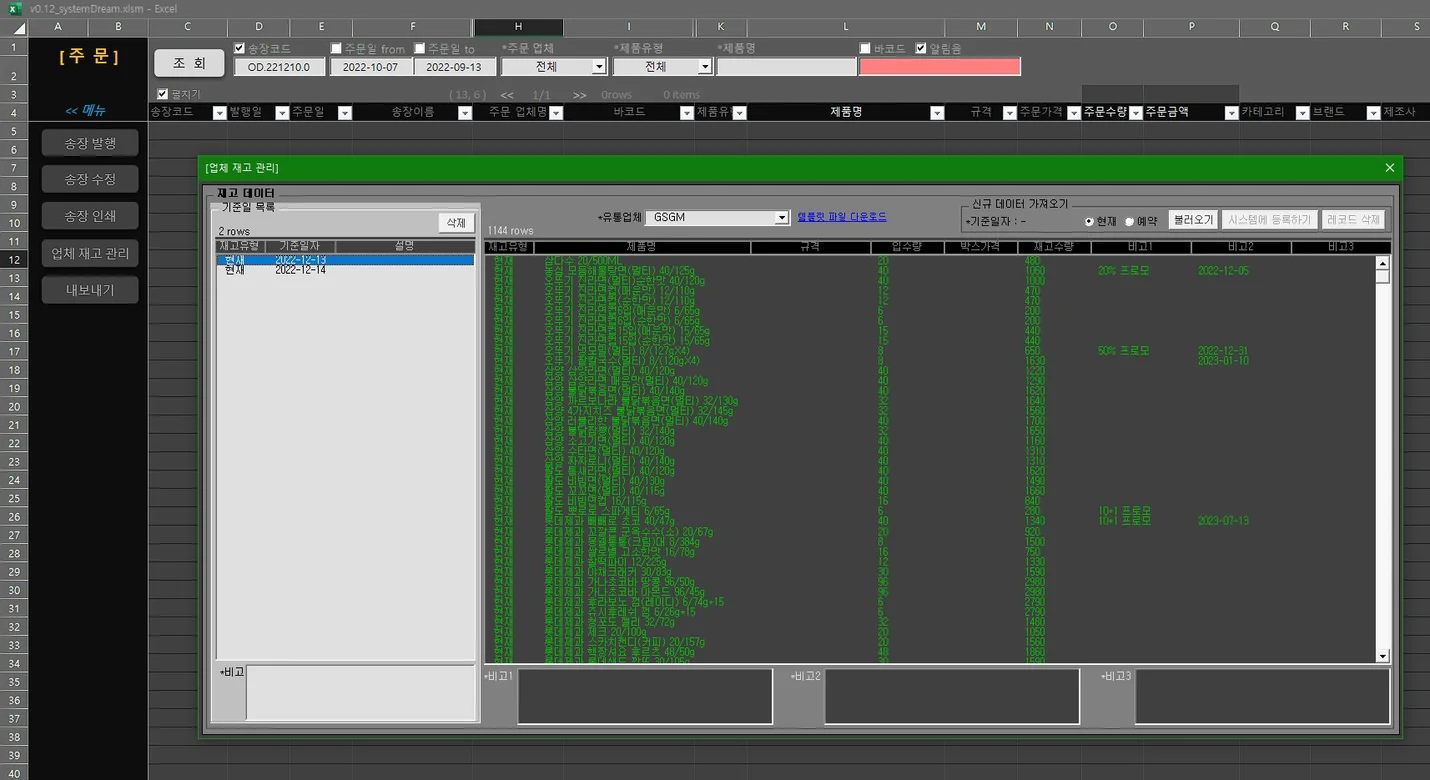Click the 20% 프로모 remark cell
1430x780 pixels.
click(1123, 270)
